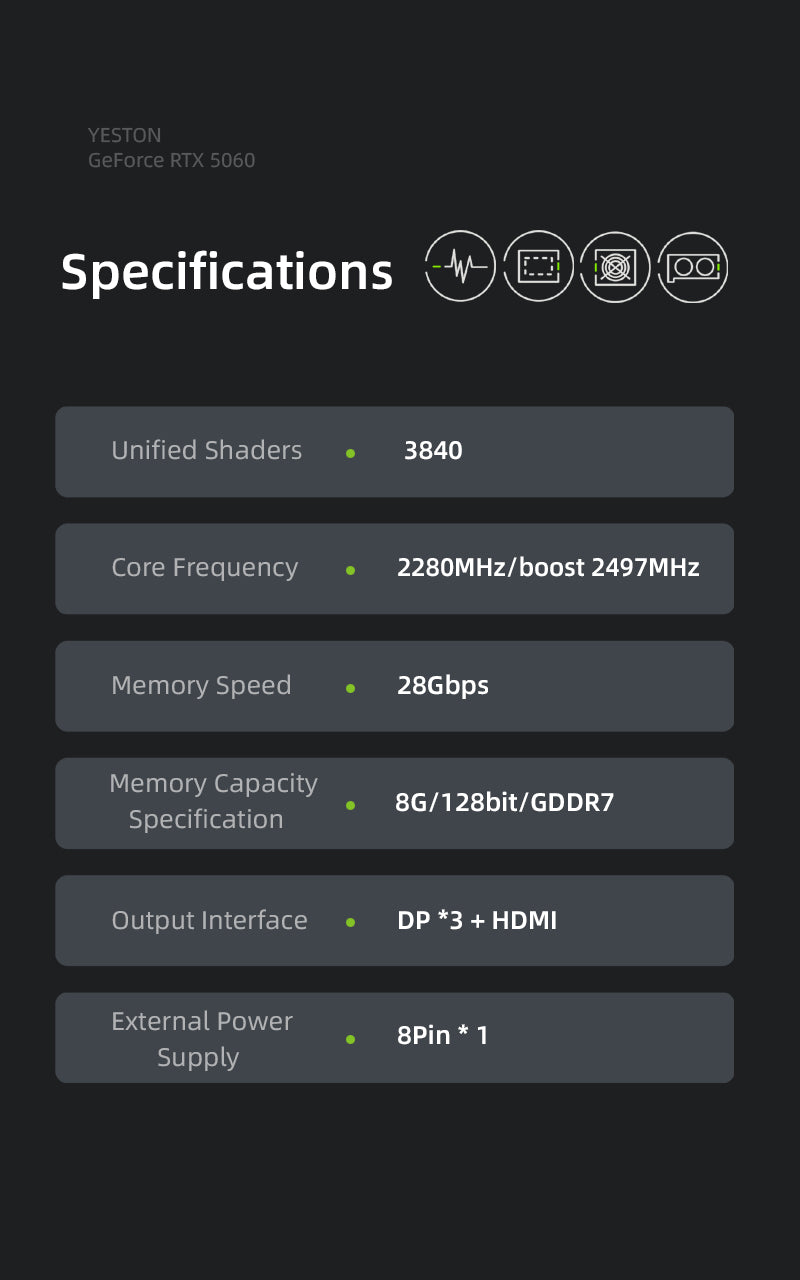This screenshot has width=800, height=1280.
Task: Click the Specifications heading
Action: coord(227,272)
